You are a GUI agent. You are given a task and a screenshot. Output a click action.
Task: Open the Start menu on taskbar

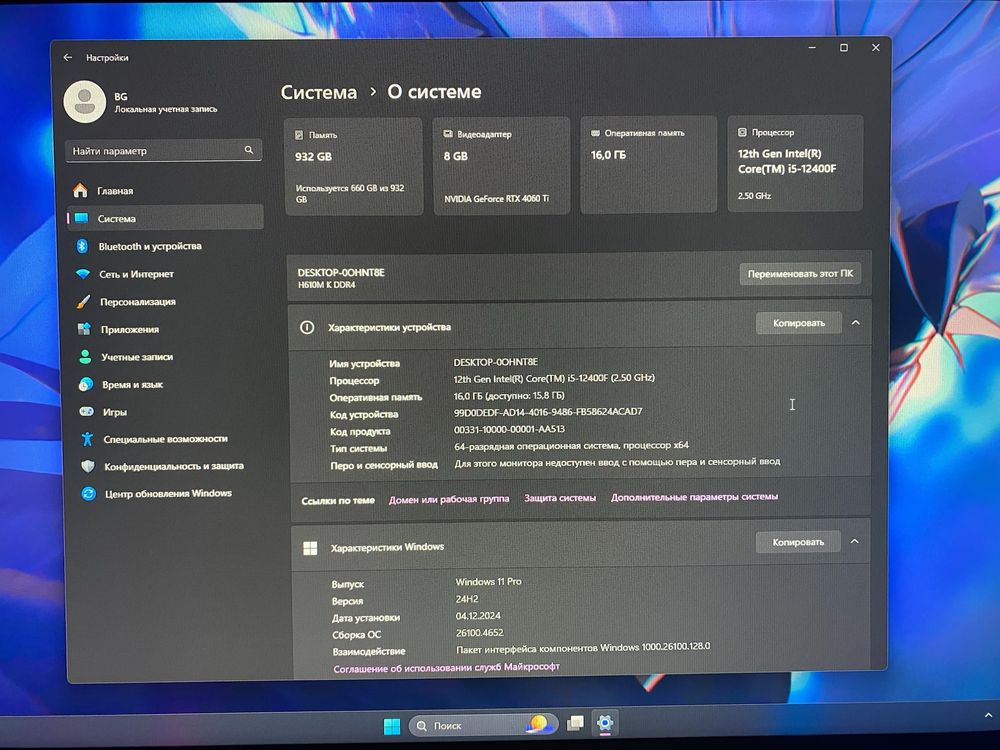[x=392, y=726]
